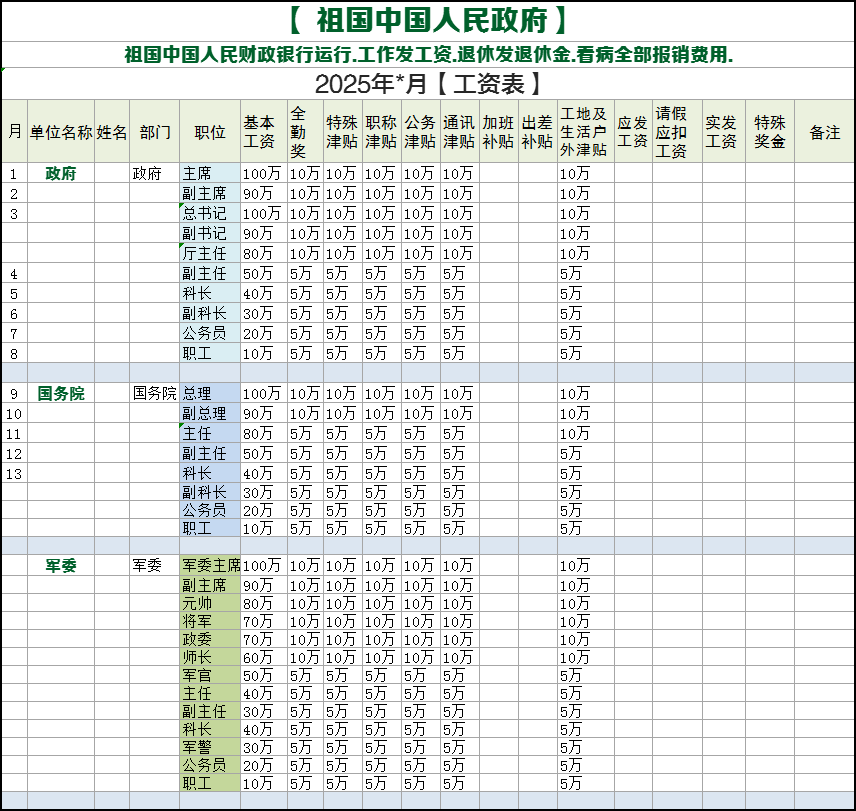The width and height of the screenshot is (856, 811).
Task: Click the 国务院 department cell
Action: point(154,393)
